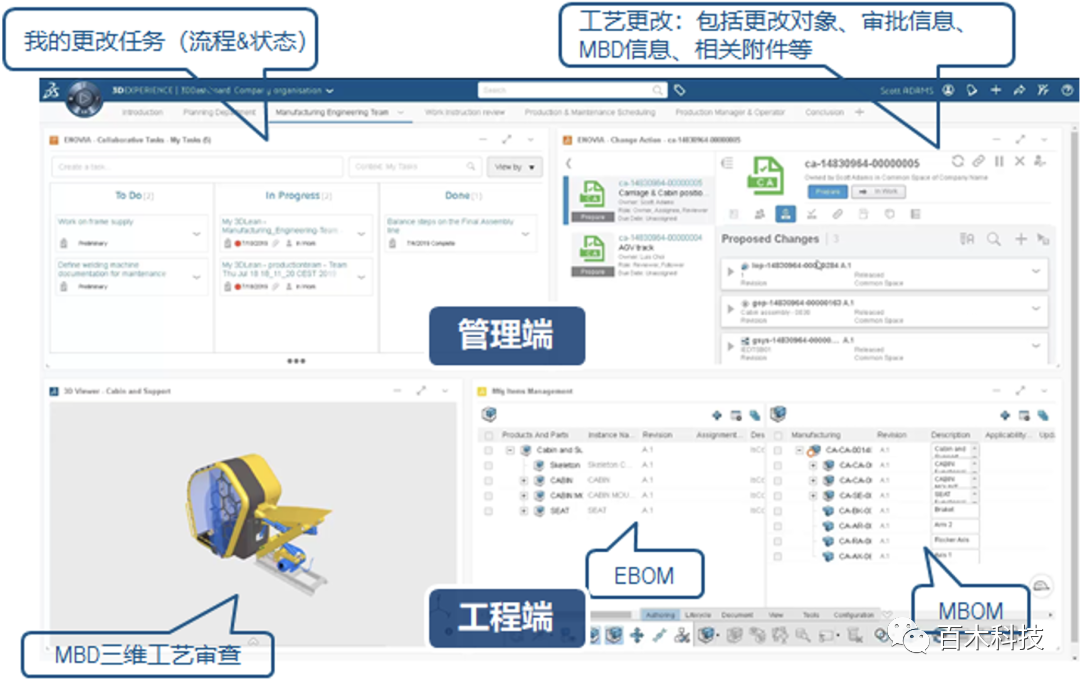Add a proposed change with plus icon
Viewport: 1080px width, 686px height.
click(1020, 239)
